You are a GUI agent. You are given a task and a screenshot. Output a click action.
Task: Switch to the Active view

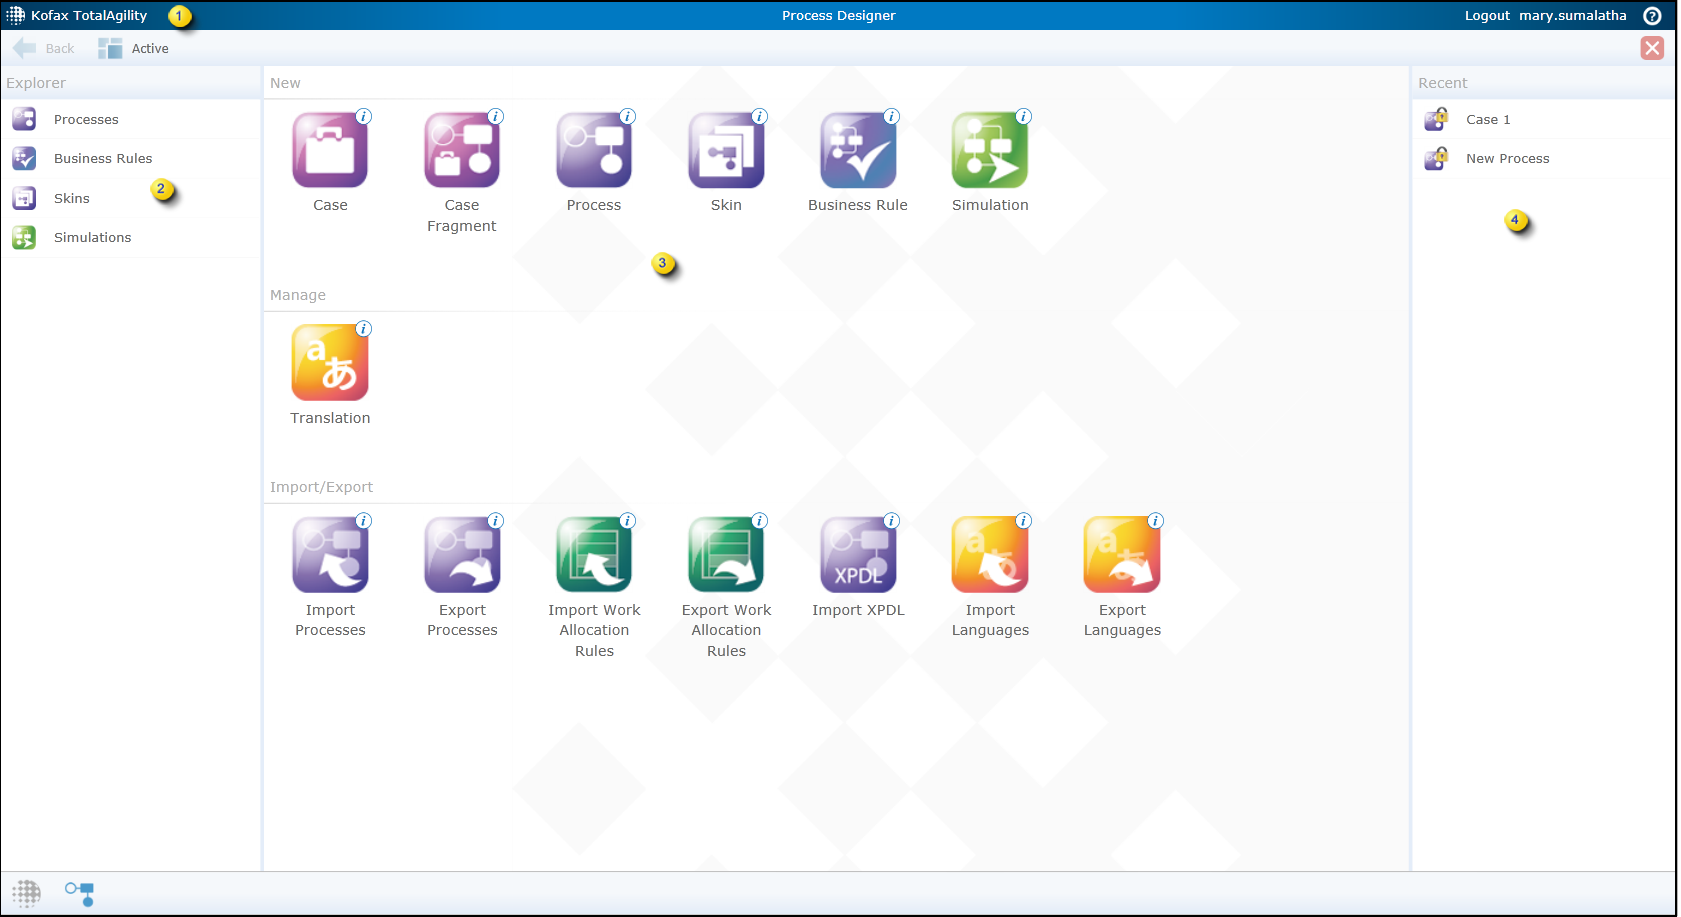point(133,48)
